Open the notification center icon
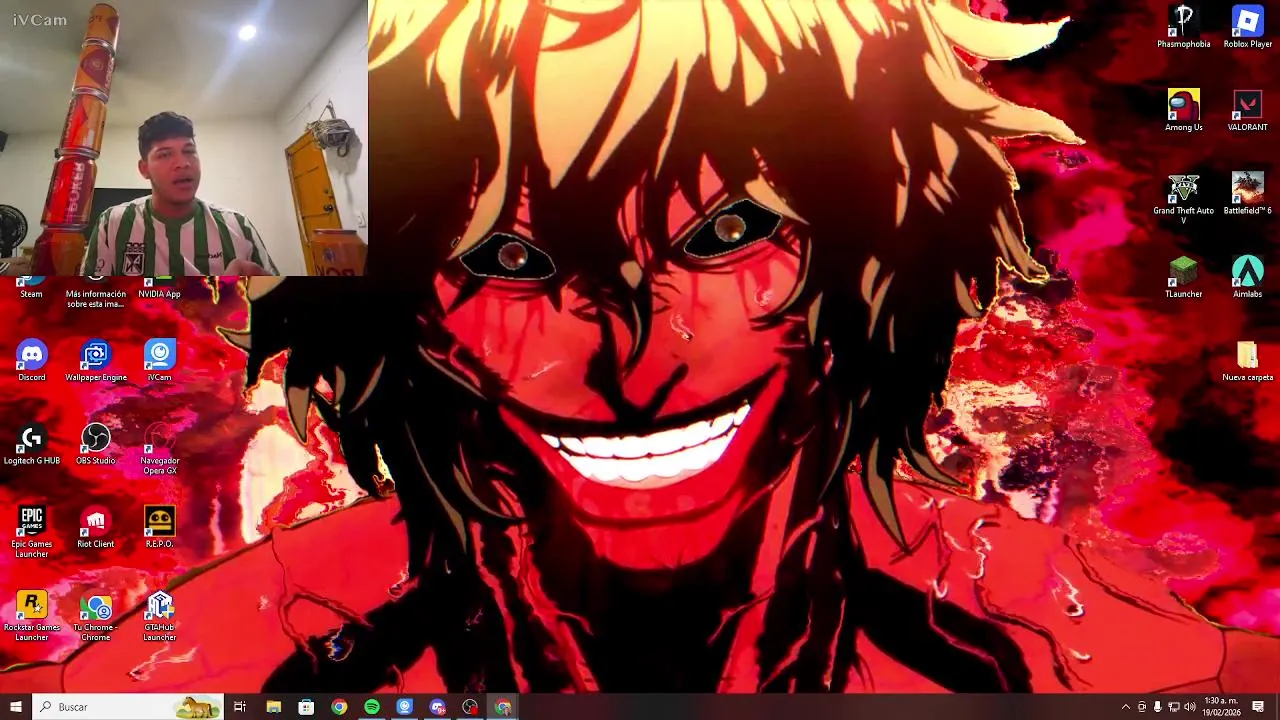The width and height of the screenshot is (1280, 720). 1258,707
